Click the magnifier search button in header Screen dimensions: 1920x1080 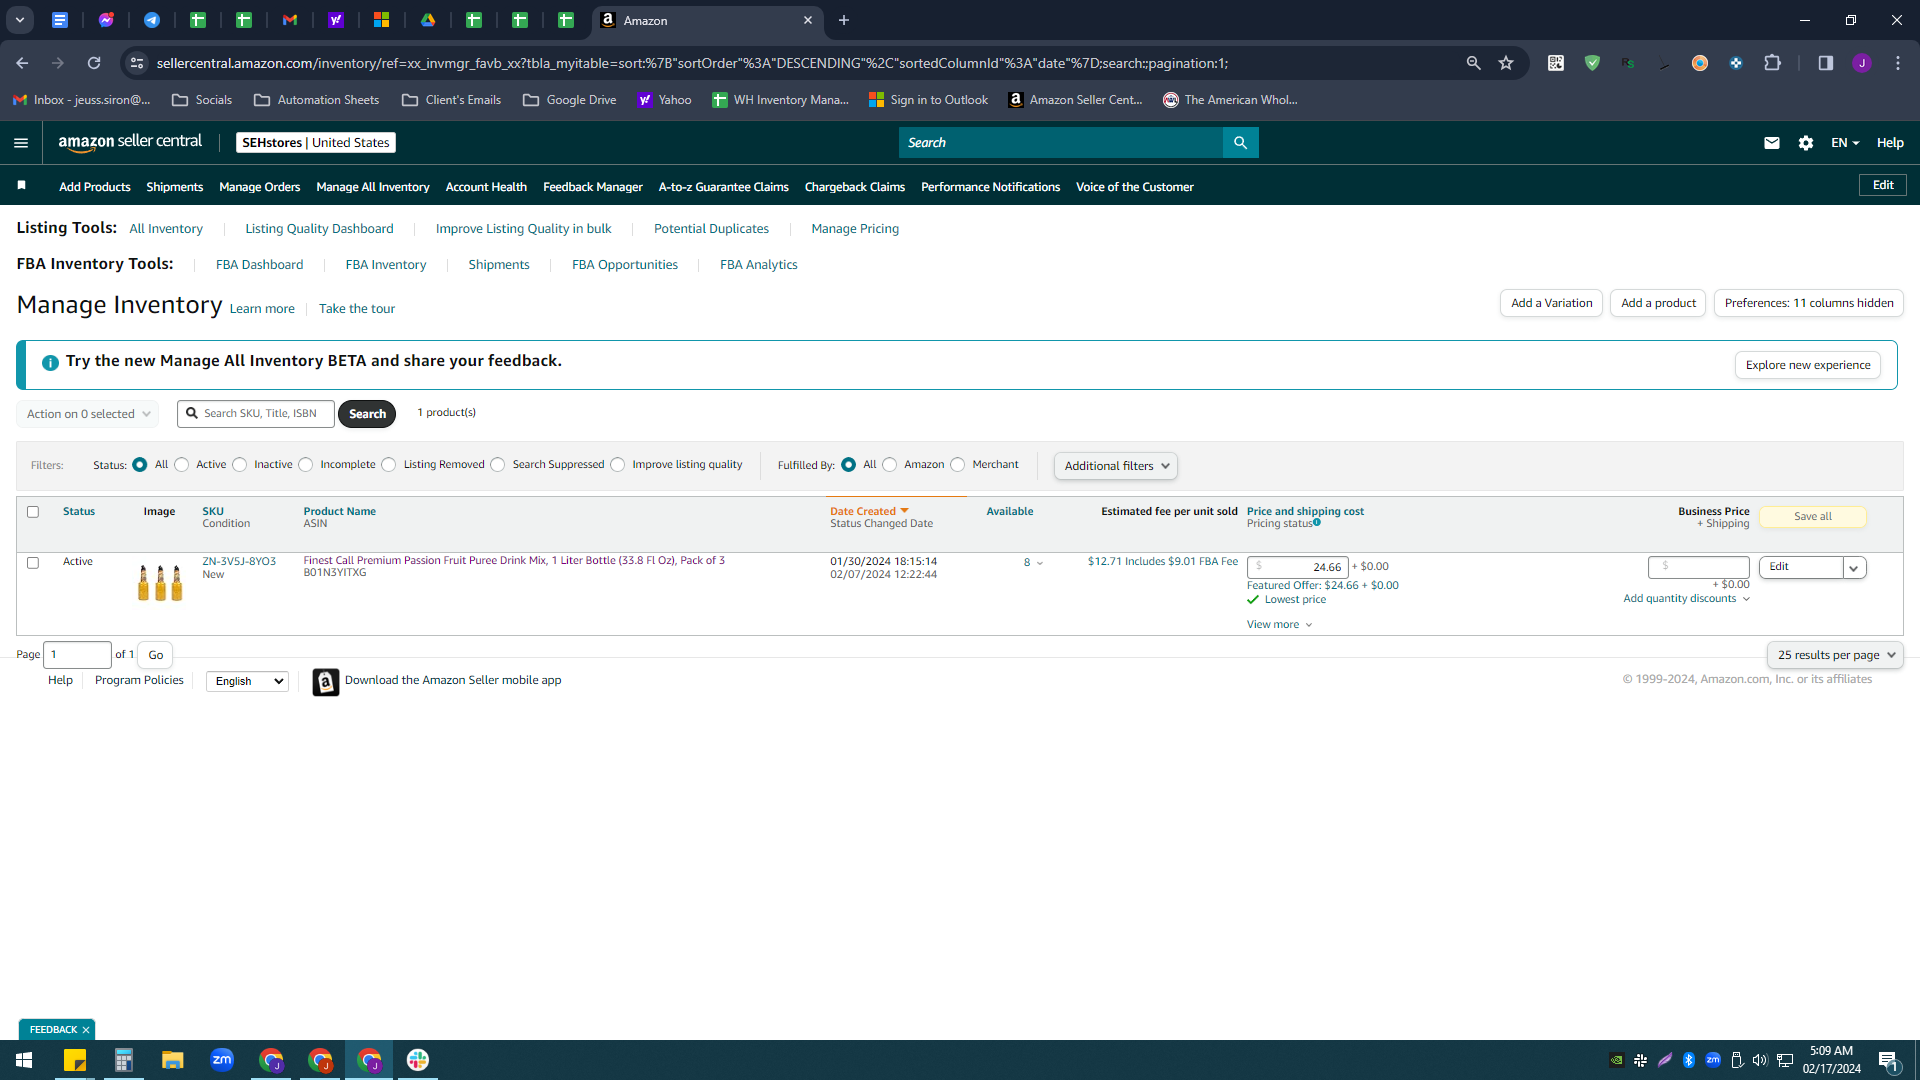click(x=1240, y=143)
